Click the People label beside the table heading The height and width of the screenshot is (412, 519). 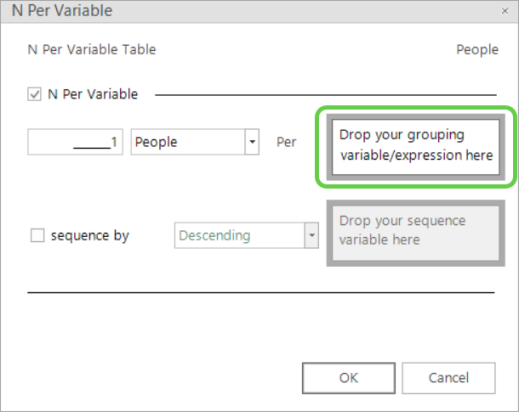477,50
